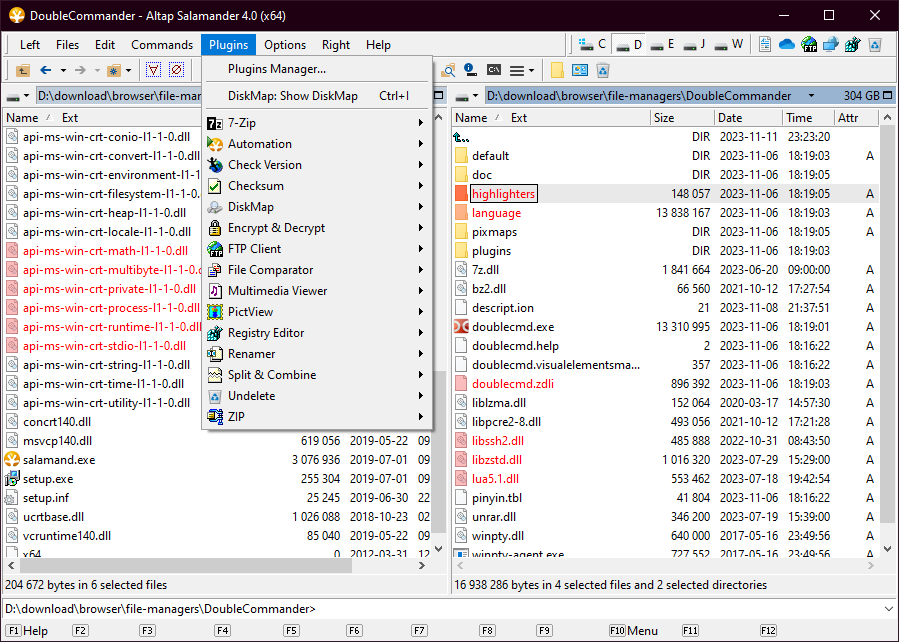
Task: Switch to drive C in drive bar
Action: (593, 45)
